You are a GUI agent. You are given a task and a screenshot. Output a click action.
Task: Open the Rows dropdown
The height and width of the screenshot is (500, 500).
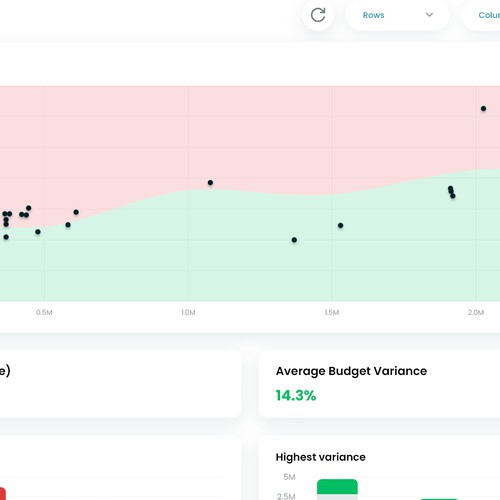coord(397,15)
